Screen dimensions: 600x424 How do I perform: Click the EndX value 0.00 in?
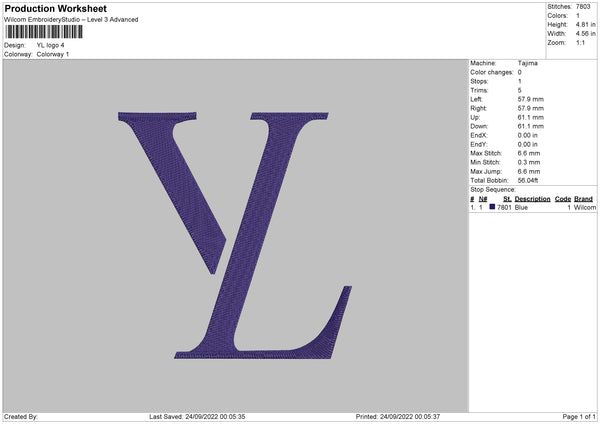[528, 135]
